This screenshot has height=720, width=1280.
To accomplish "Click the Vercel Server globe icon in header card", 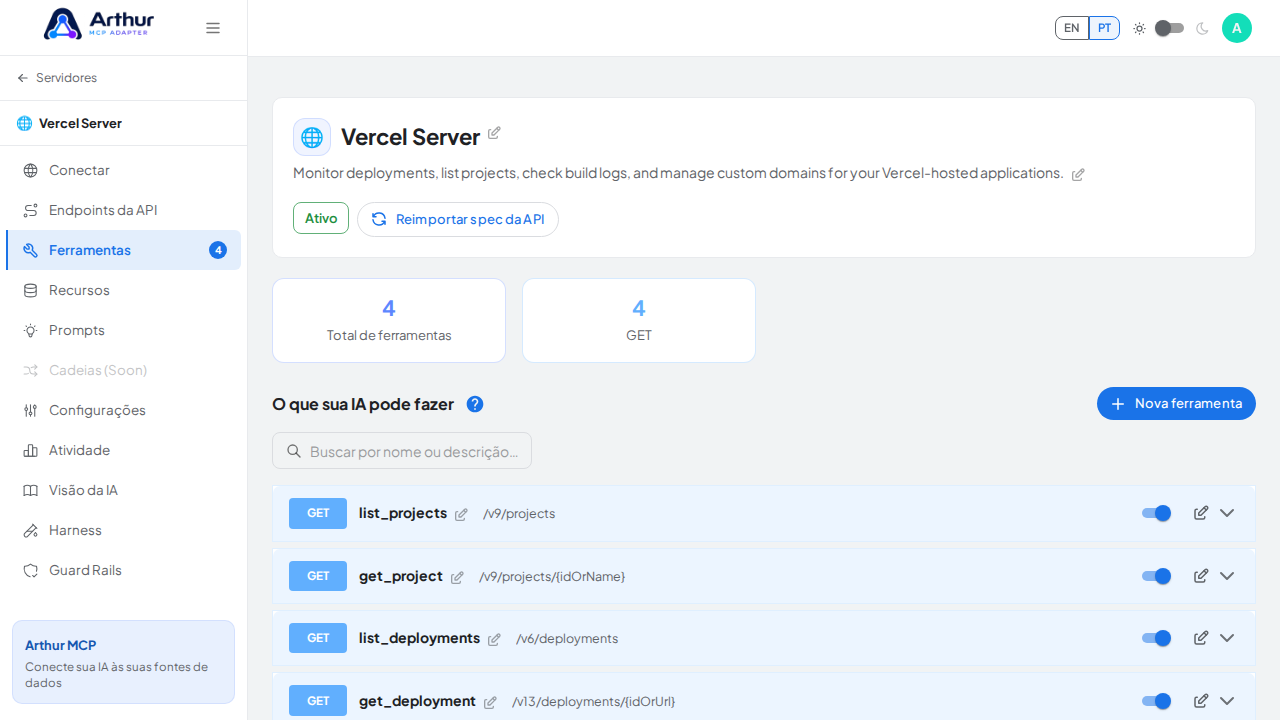I will (312, 137).
